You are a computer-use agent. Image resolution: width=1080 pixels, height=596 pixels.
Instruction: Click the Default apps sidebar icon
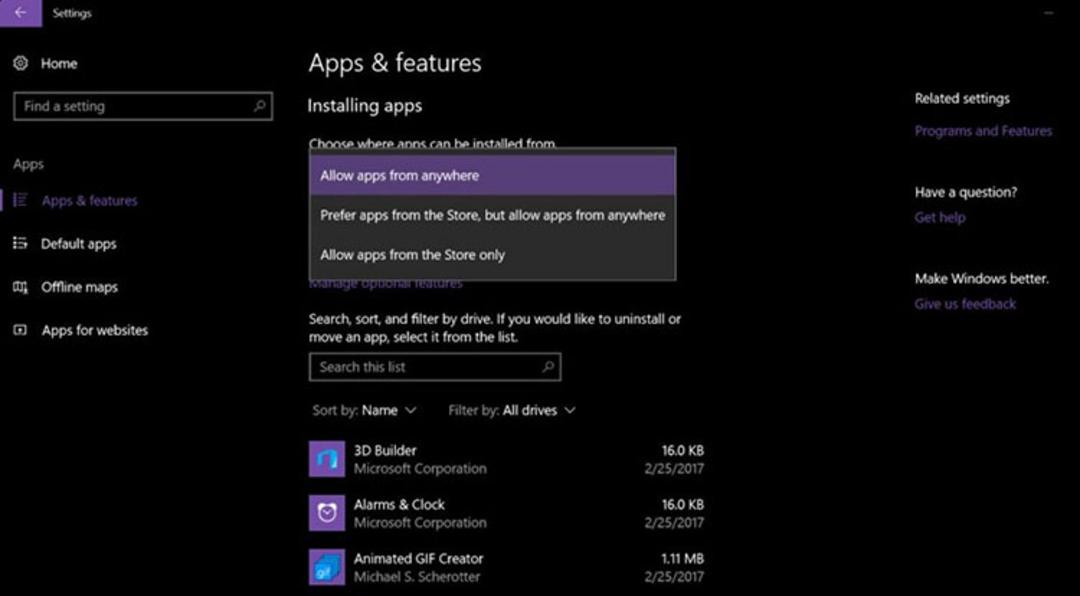click(x=21, y=244)
